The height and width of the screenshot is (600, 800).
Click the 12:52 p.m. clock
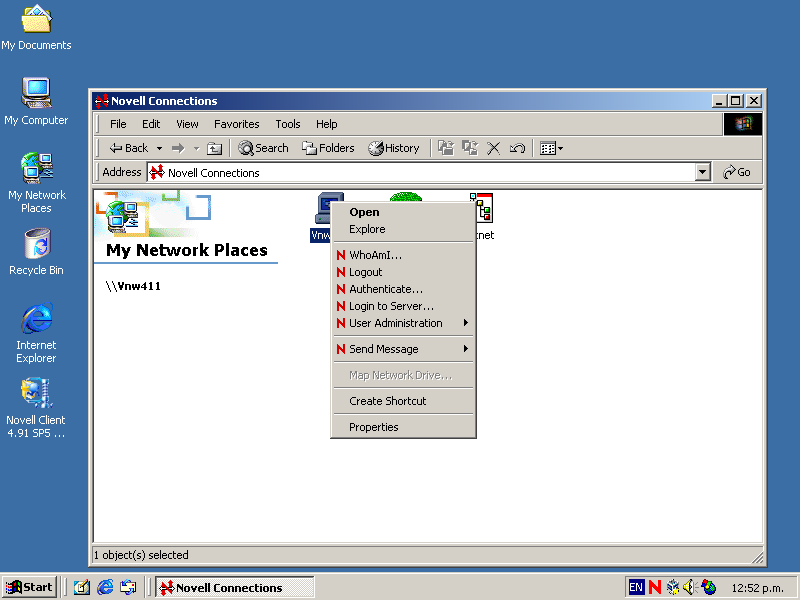(x=757, y=588)
